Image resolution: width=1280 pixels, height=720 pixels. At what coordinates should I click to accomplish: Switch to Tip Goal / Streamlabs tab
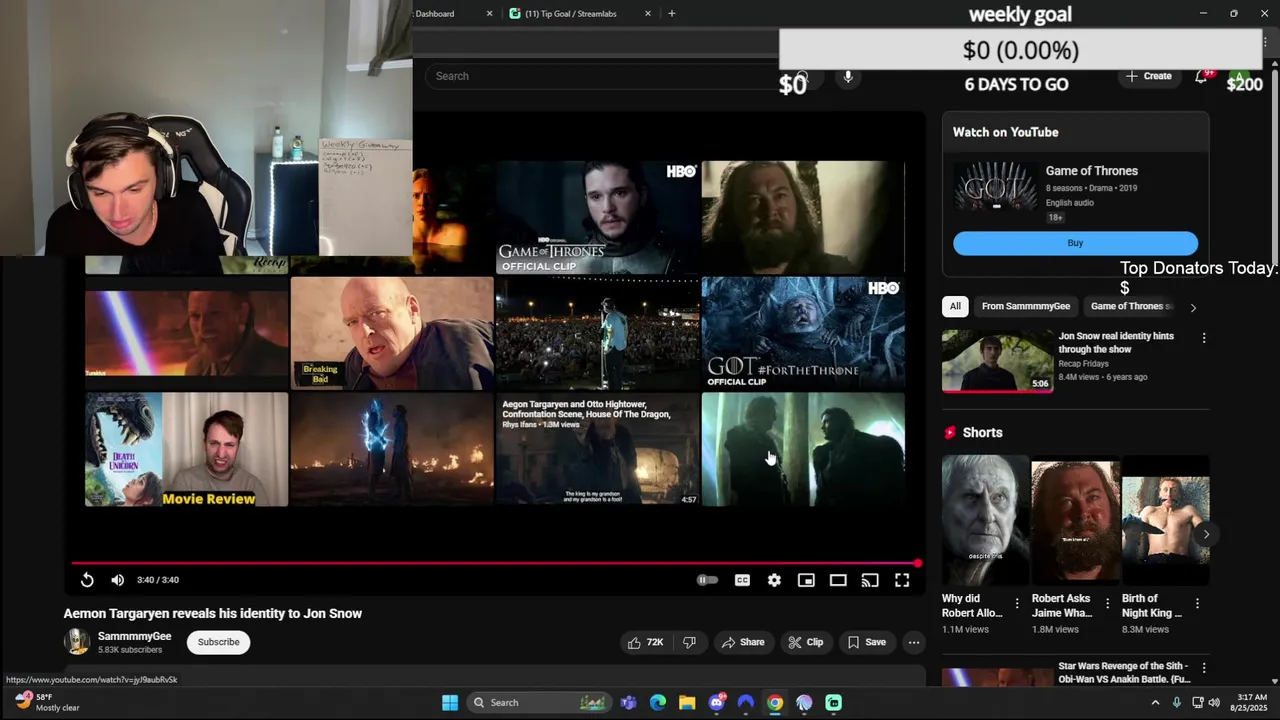click(571, 14)
